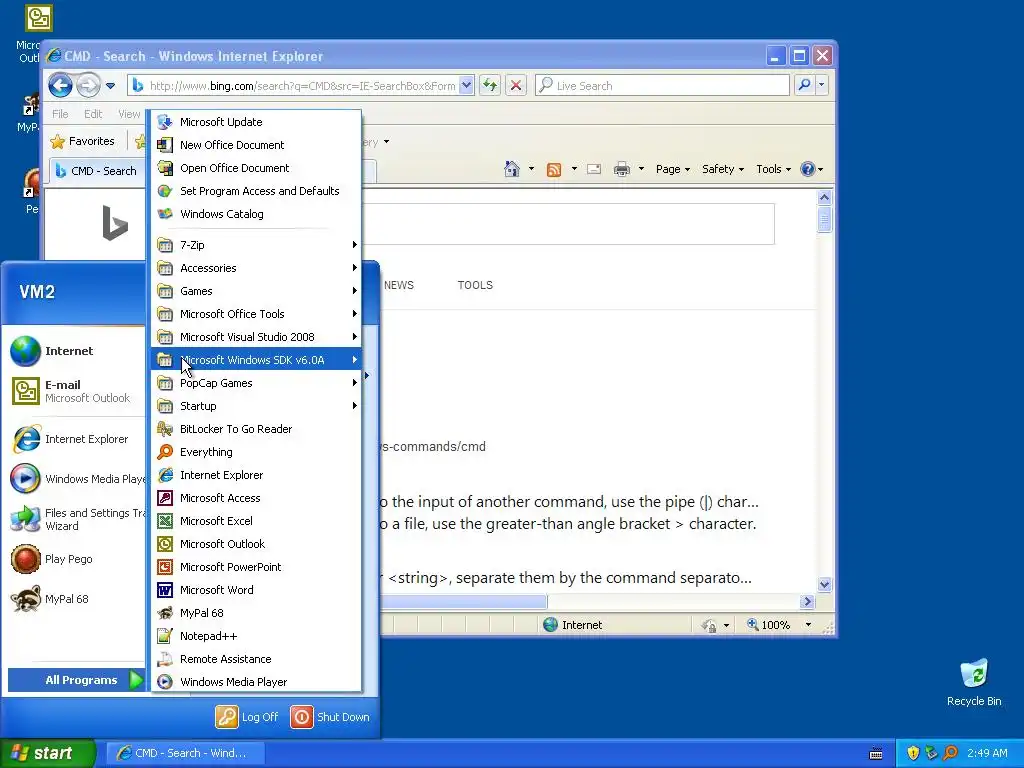The image size is (1024, 768).
Task: Click the Print icon in IE toolbar
Action: point(622,169)
